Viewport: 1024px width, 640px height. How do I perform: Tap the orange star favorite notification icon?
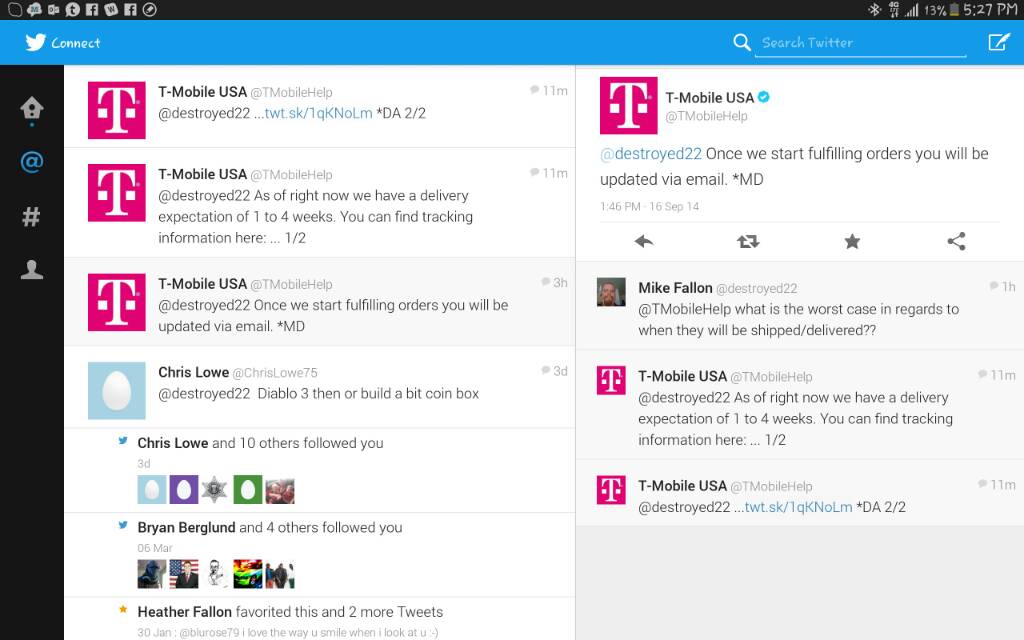point(123,609)
